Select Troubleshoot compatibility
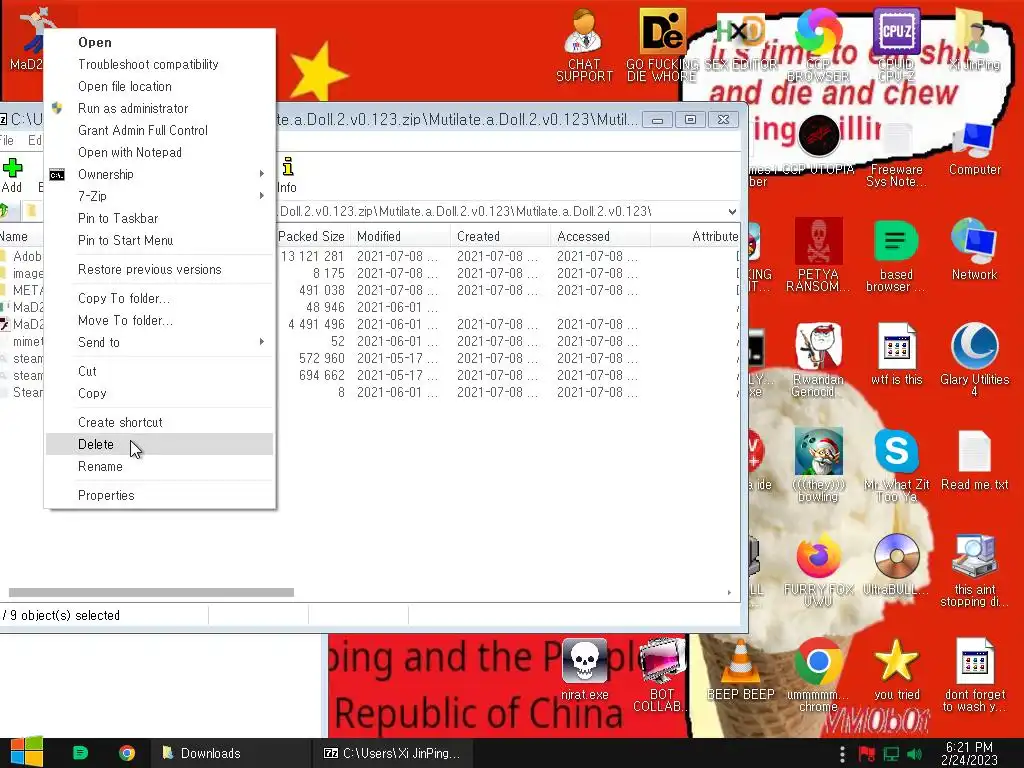The height and width of the screenshot is (768, 1024). (159, 64)
